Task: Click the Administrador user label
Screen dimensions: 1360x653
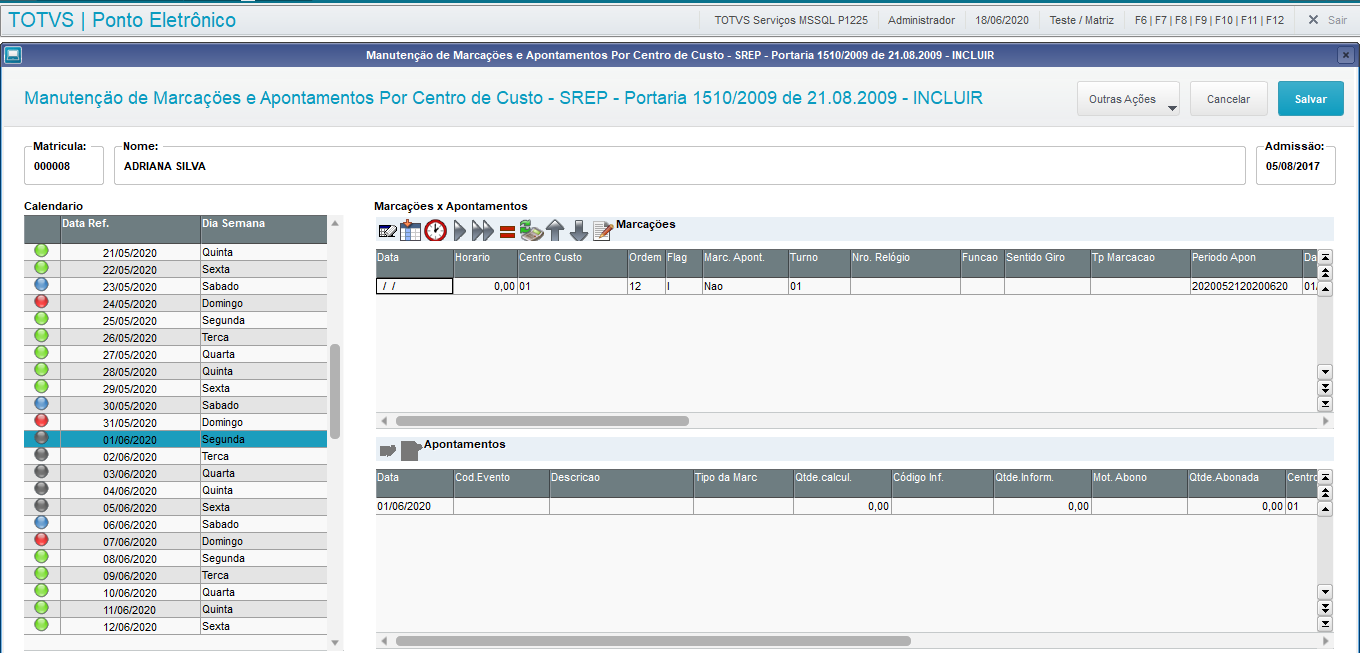Action: coord(921,20)
